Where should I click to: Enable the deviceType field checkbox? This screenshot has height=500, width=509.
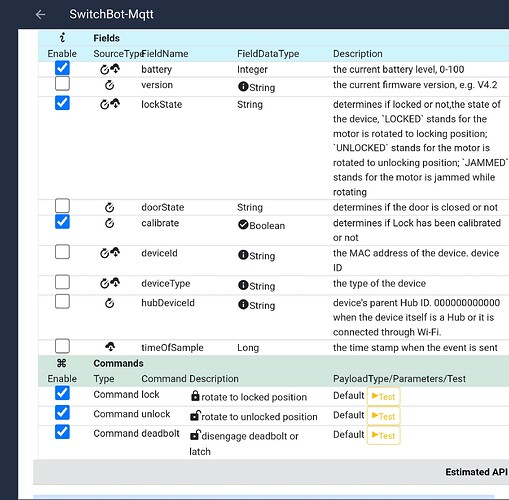[x=62, y=282]
